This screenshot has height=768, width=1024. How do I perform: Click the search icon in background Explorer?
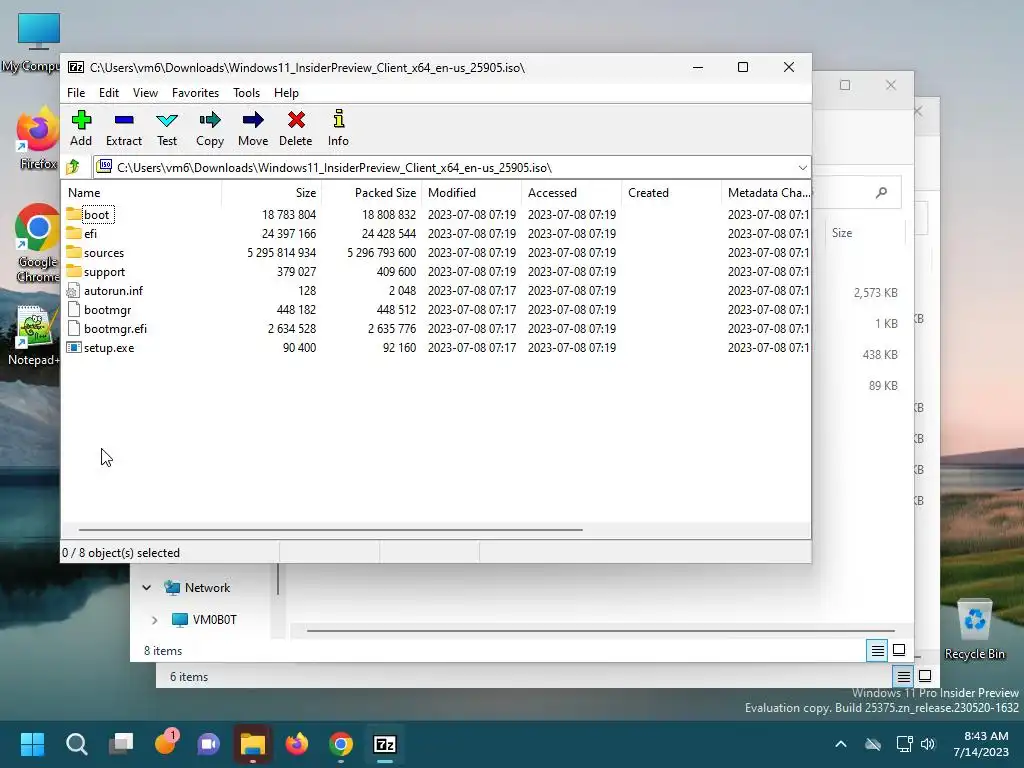(882, 193)
